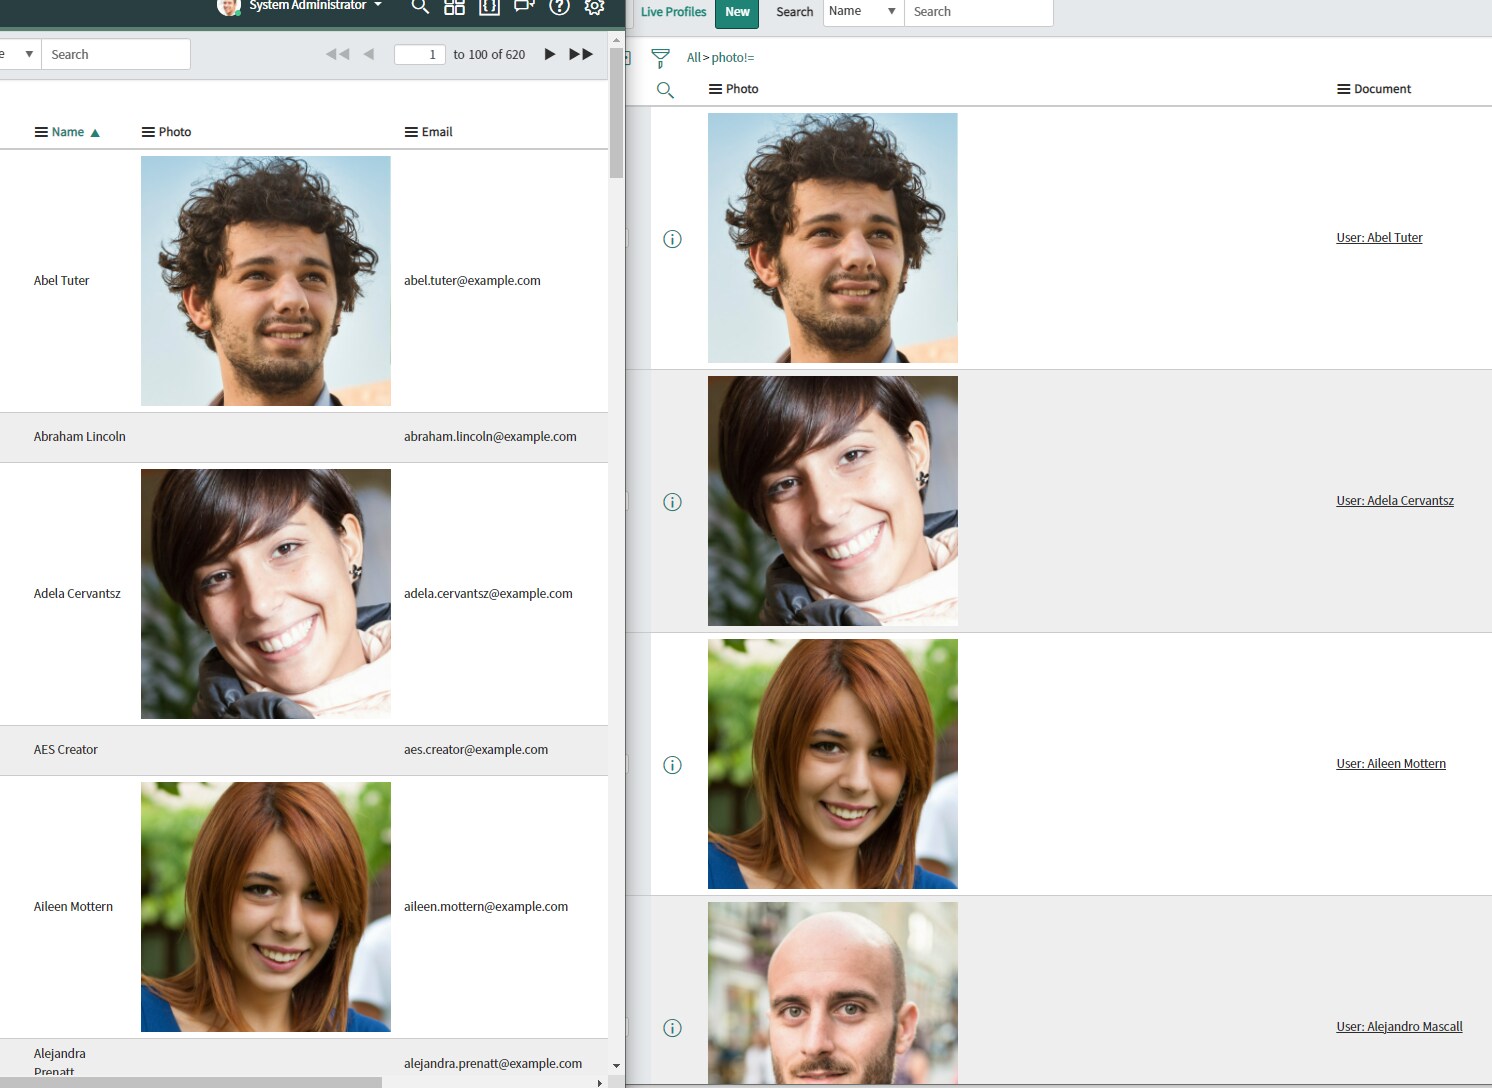Preview Alejandro Mascall record info icon
The height and width of the screenshot is (1088, 1492).
coord(673,1028)
